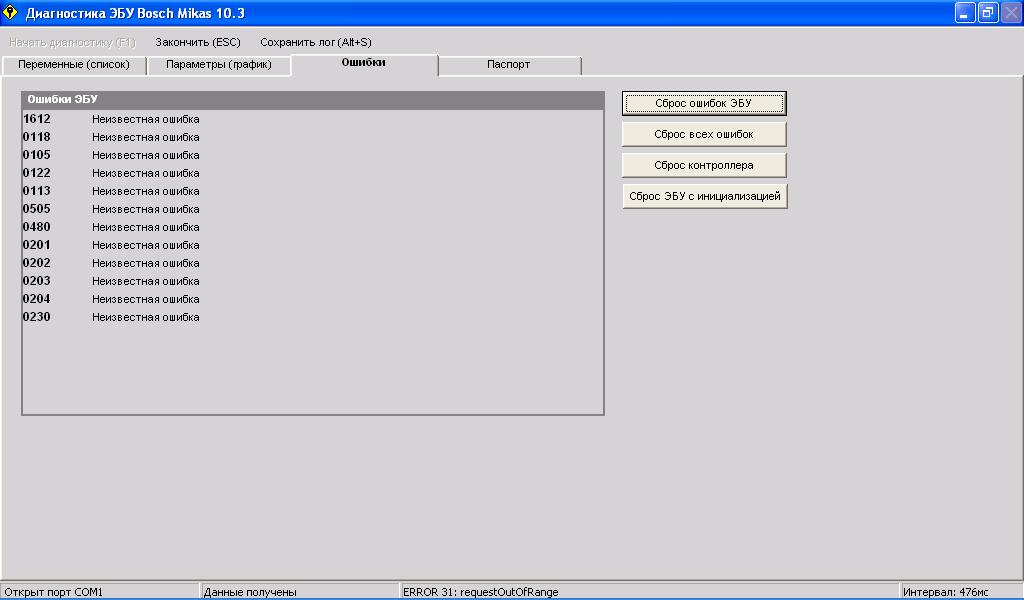Click disabled Начать диагностику (F1) item
This screenshot has width=1024, height=600.
72,42
